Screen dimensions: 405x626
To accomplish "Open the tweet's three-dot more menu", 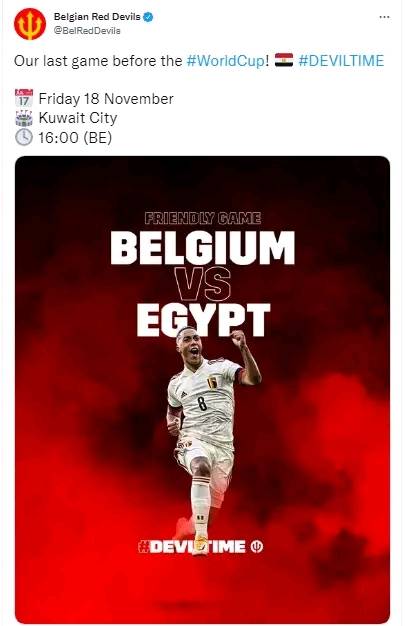I will click(384, 17).
